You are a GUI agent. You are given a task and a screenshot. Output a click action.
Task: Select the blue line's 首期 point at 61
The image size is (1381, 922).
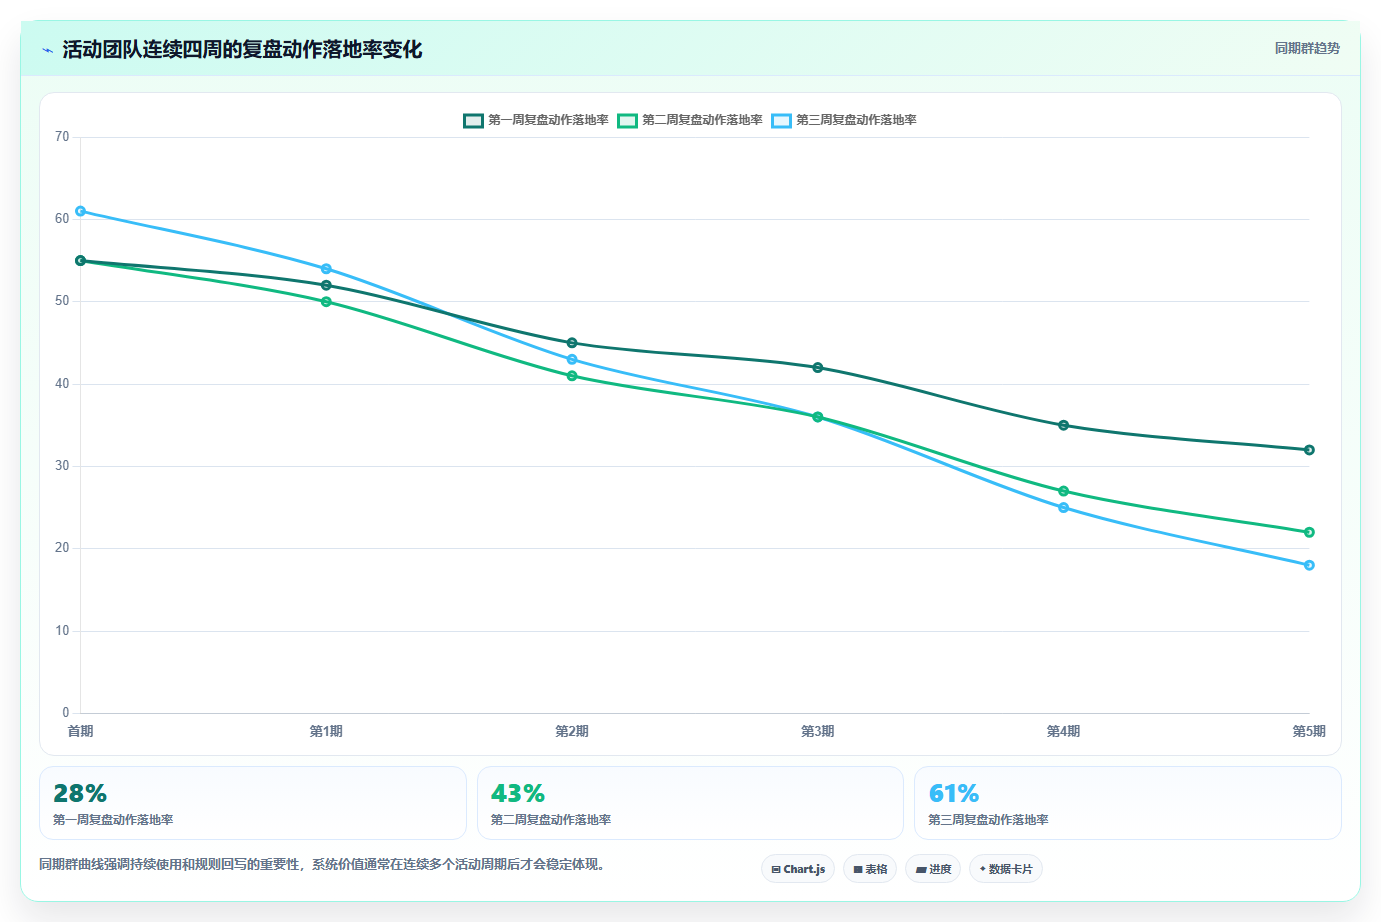click(81, 211)
